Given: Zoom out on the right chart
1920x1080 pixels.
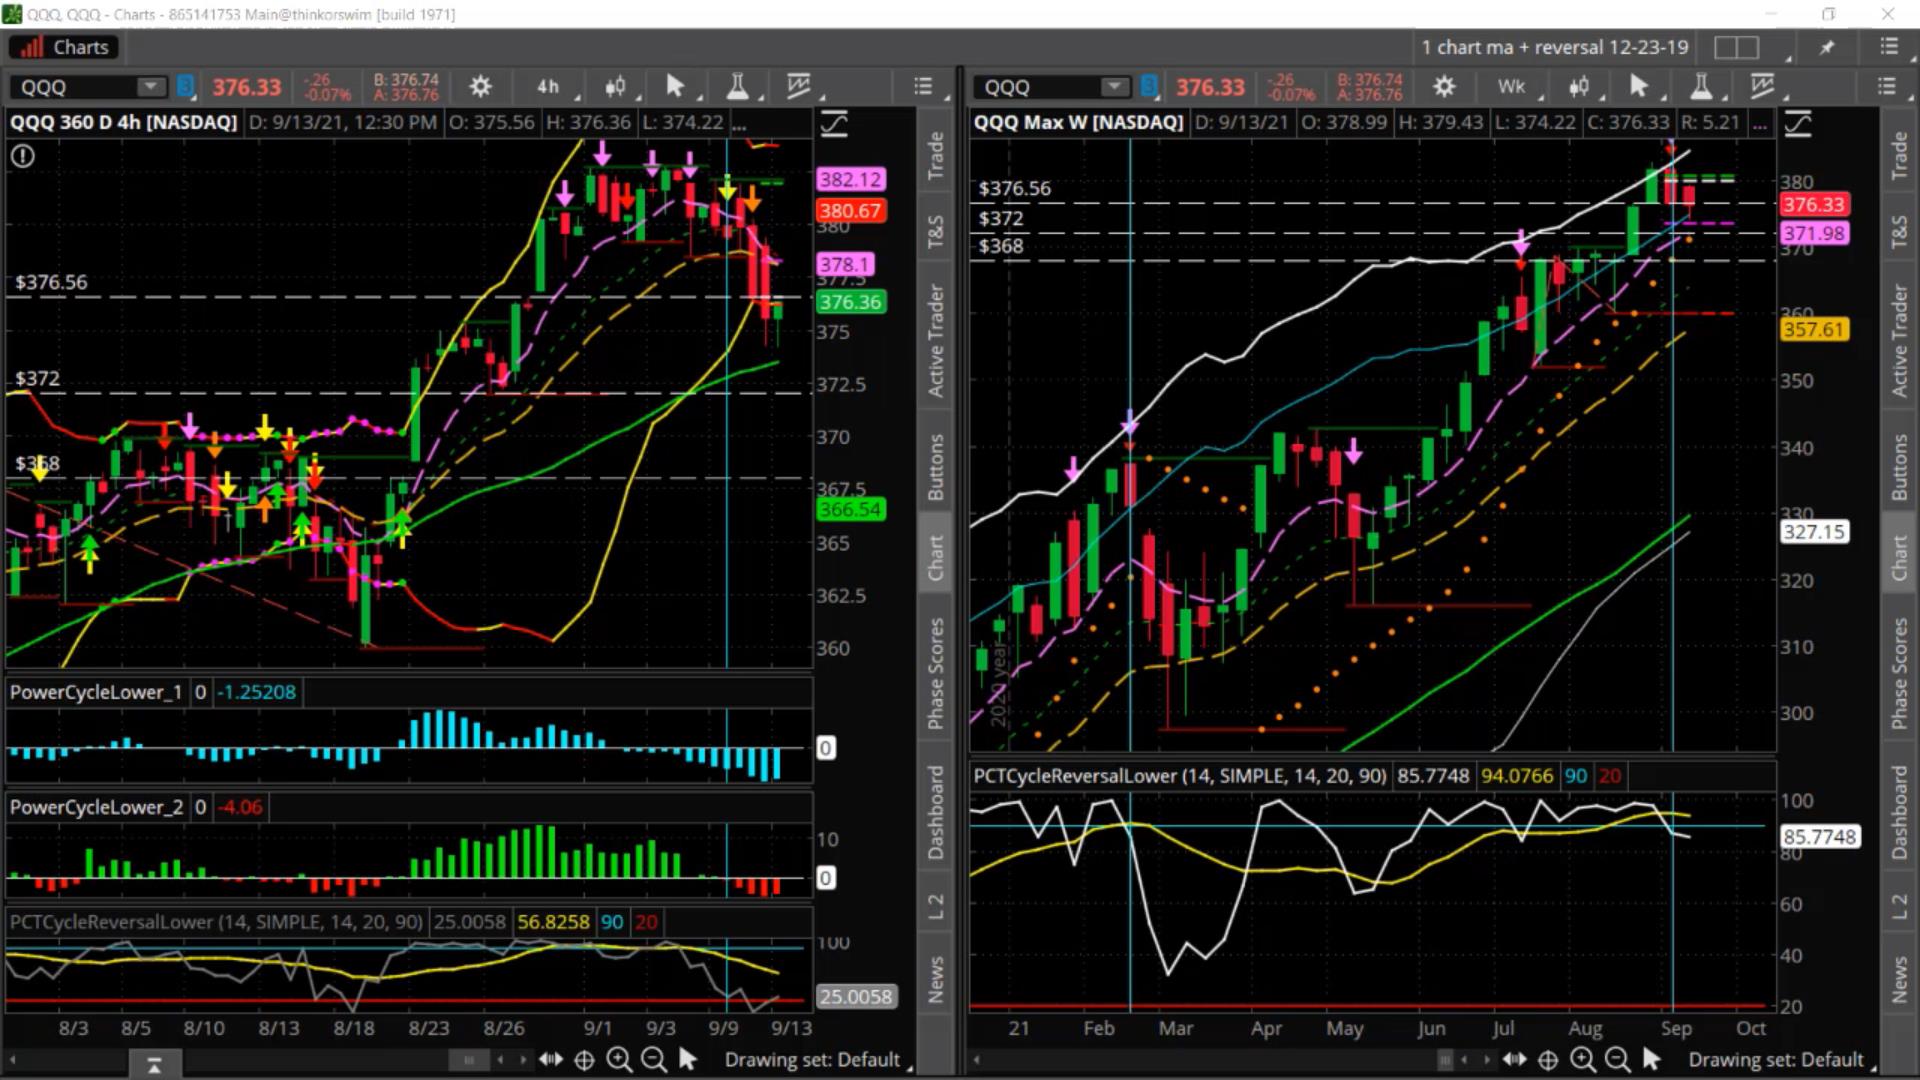Looking at the screenshot, I should pos(1616,1060).
